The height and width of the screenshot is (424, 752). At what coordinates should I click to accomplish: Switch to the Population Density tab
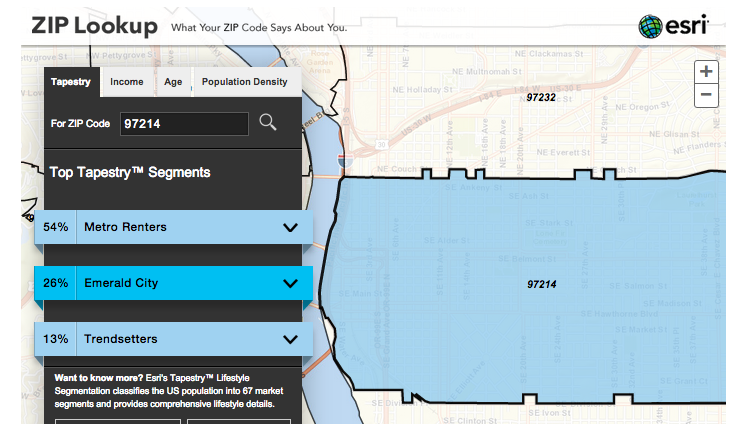pyautogui.click(x=245, y=82)
